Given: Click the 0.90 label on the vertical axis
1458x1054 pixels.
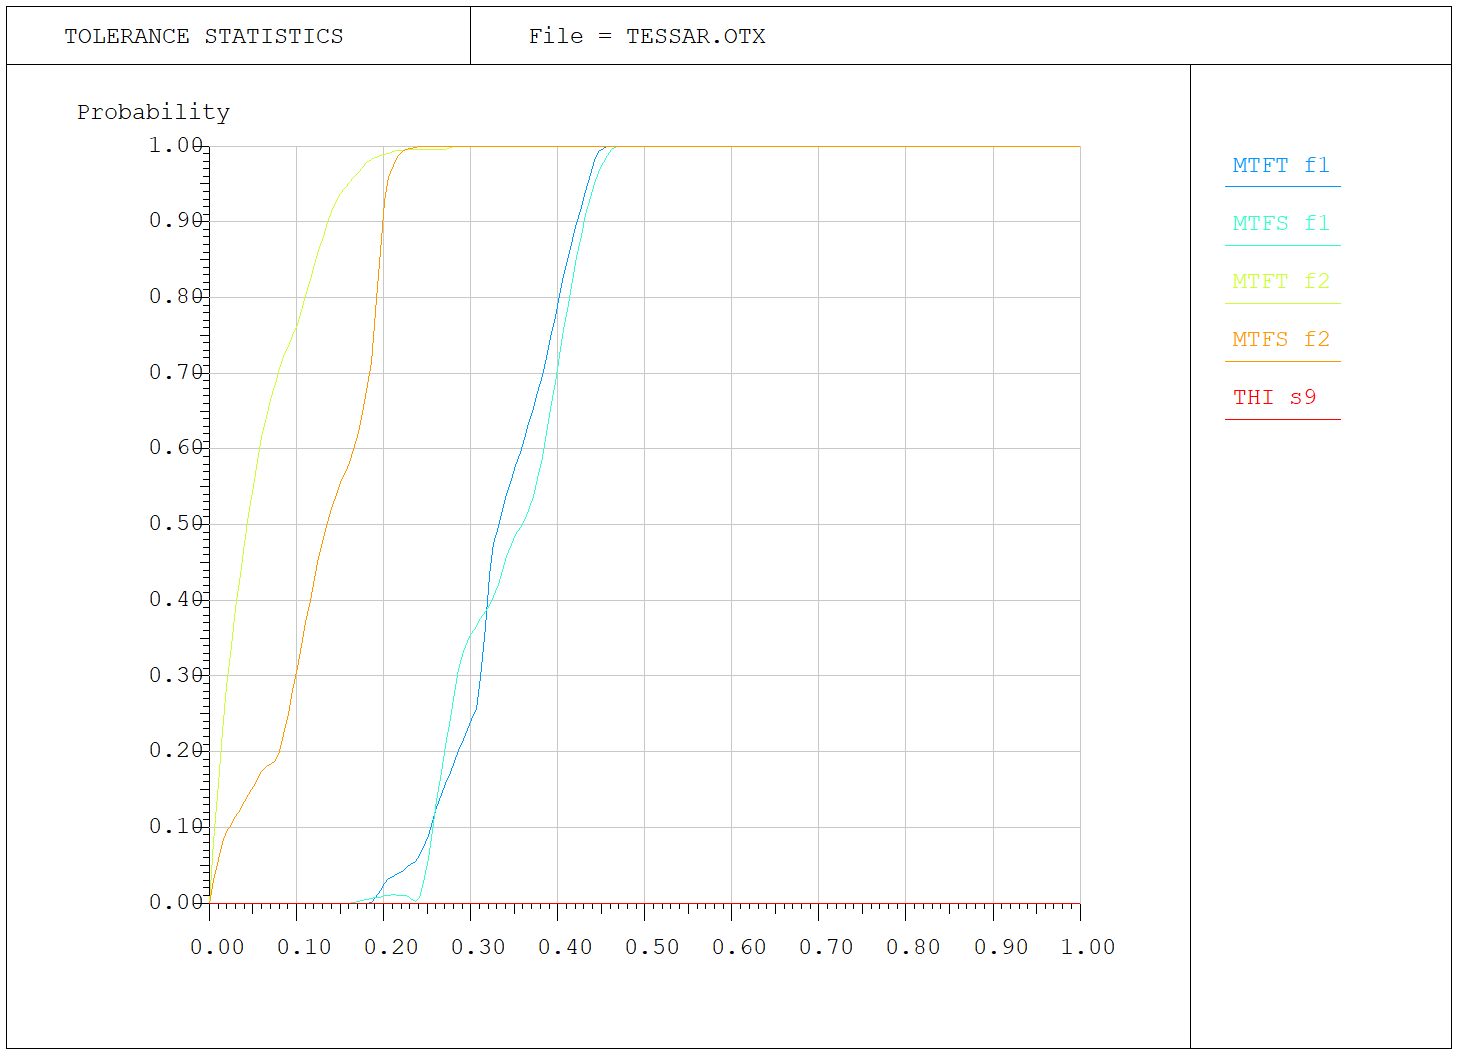Looking at the screenshot, I should (x=176, y=221).
